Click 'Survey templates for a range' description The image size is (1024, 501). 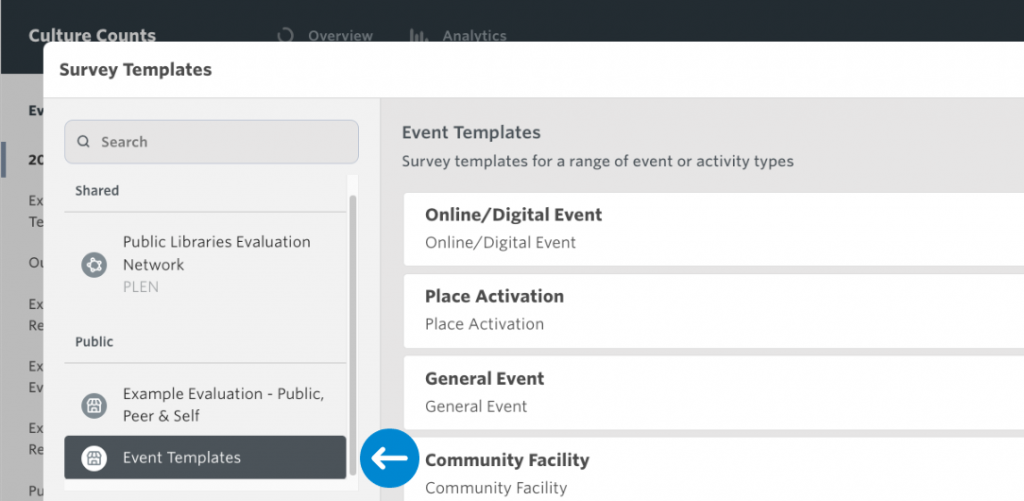click(598, 161)
